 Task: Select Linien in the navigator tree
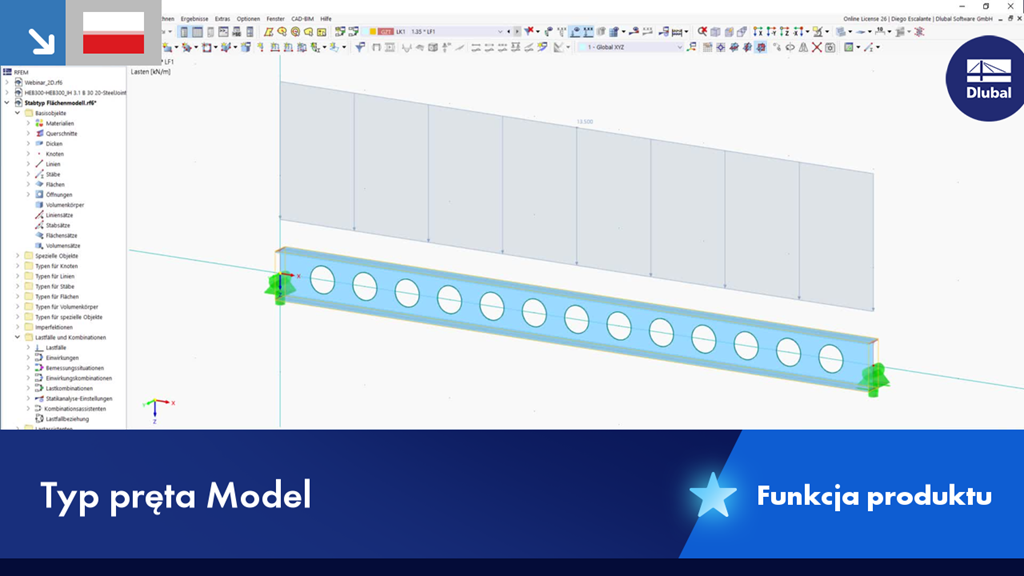pyautogui.click(x=53, y=164)
